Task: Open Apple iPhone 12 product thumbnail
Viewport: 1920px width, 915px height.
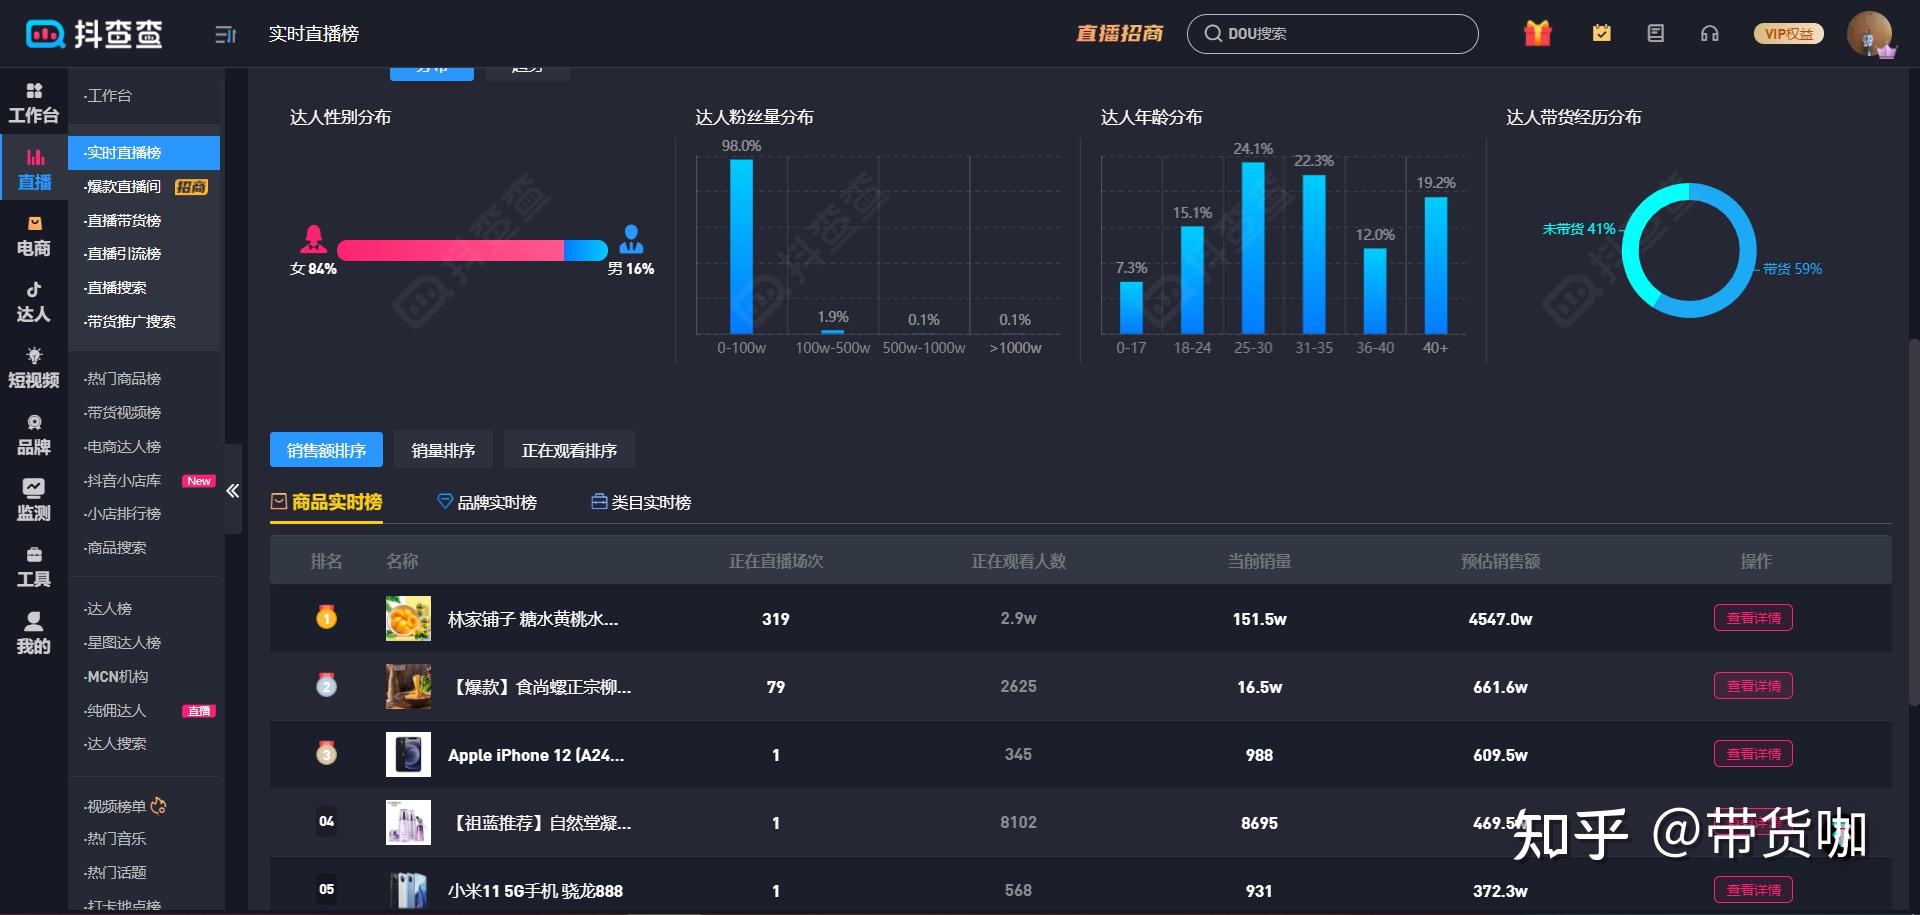Action: click(408, 754)
